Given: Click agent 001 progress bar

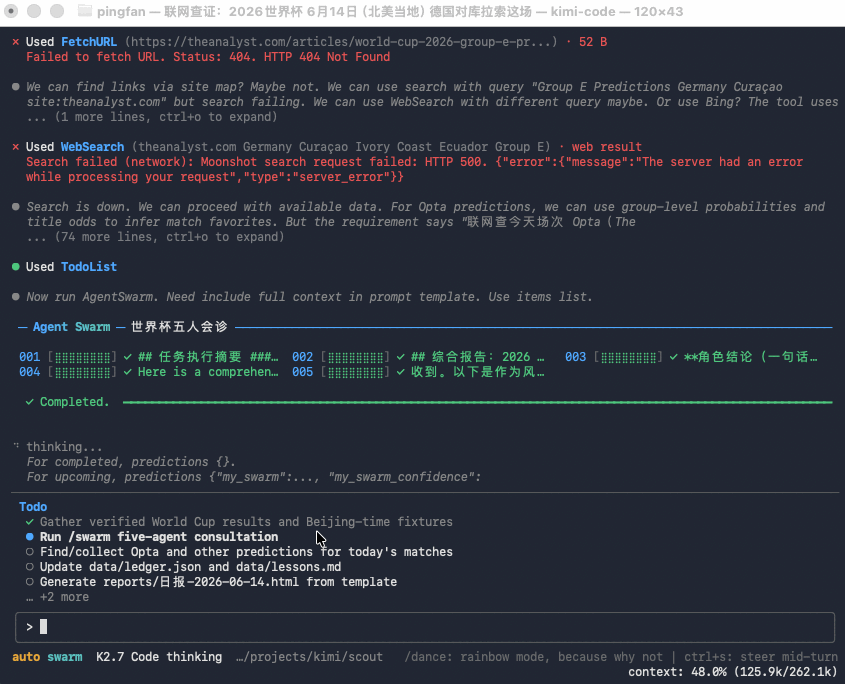Looking at the screenshot, I should (x=82, y=357).
